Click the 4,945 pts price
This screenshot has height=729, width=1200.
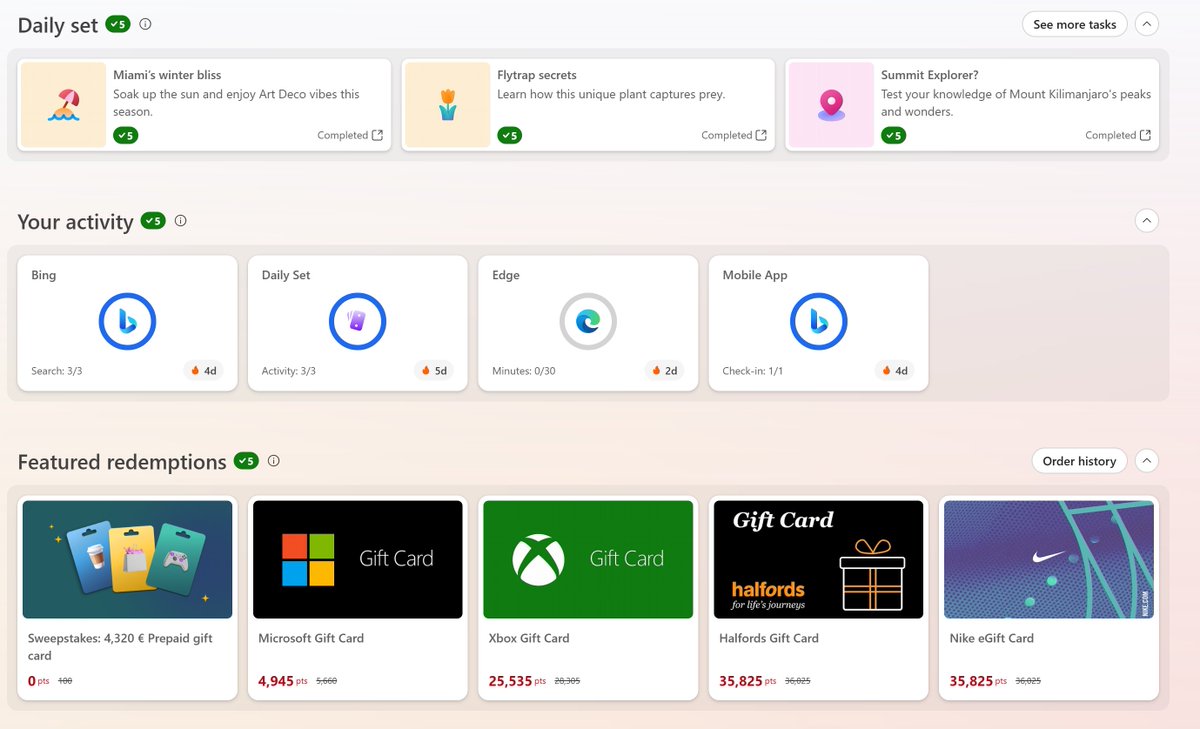tap(284, 681)
